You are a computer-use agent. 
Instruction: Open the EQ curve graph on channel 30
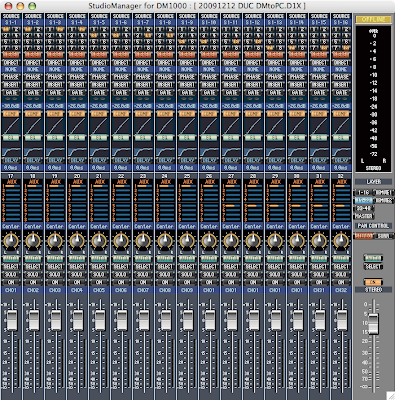coord(297,150)
